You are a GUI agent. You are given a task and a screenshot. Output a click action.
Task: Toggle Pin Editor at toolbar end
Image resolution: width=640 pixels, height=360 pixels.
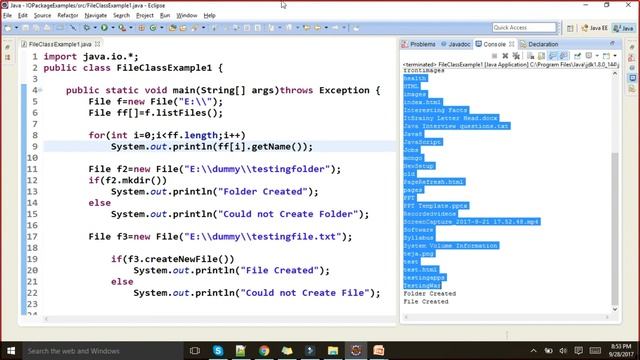tap(356, 28)
